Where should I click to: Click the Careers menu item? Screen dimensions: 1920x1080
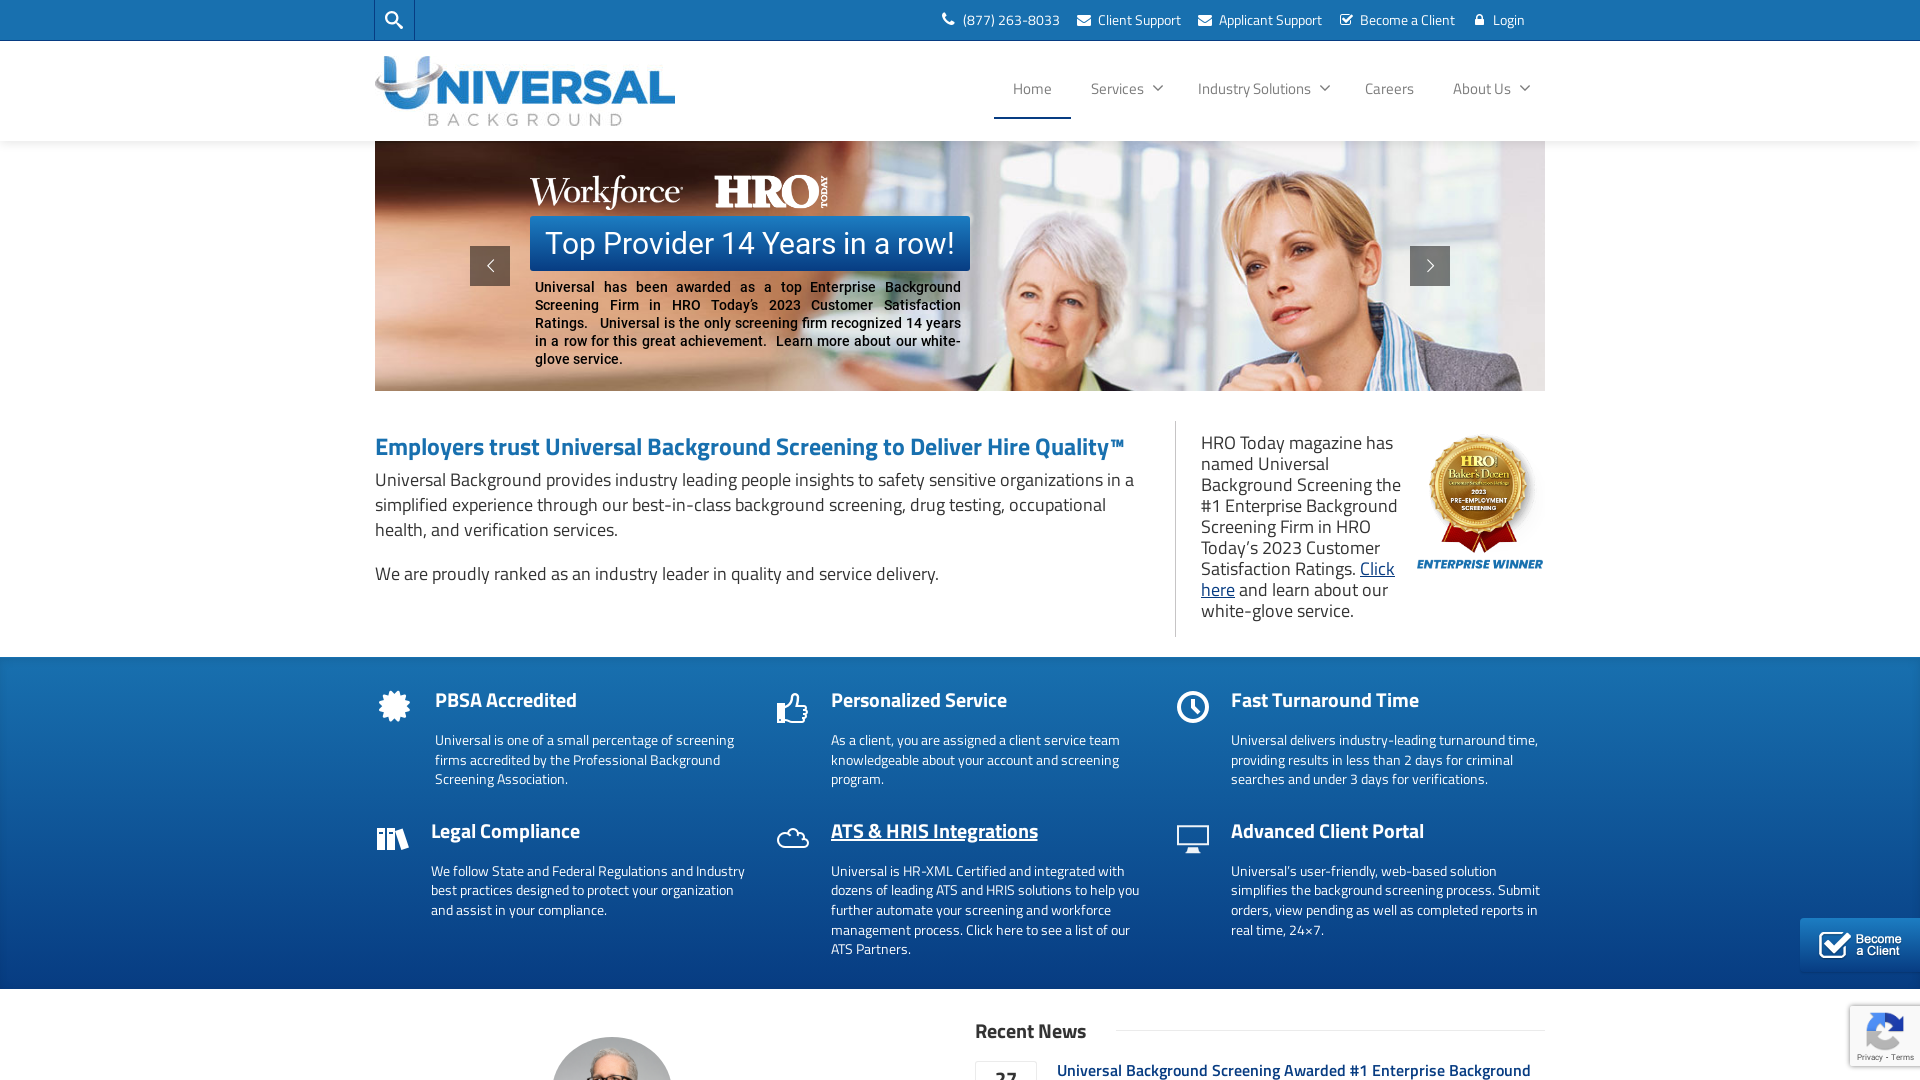(1389, 88)
